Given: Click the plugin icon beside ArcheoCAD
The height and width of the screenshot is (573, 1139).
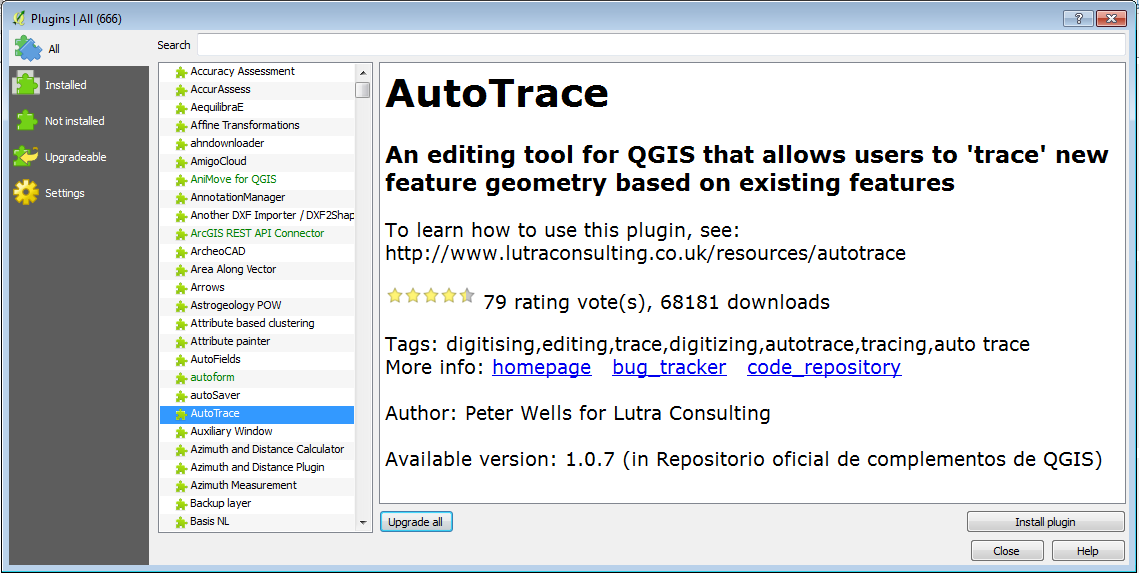Looking at the screenshot, I should (x=181, y=252).
